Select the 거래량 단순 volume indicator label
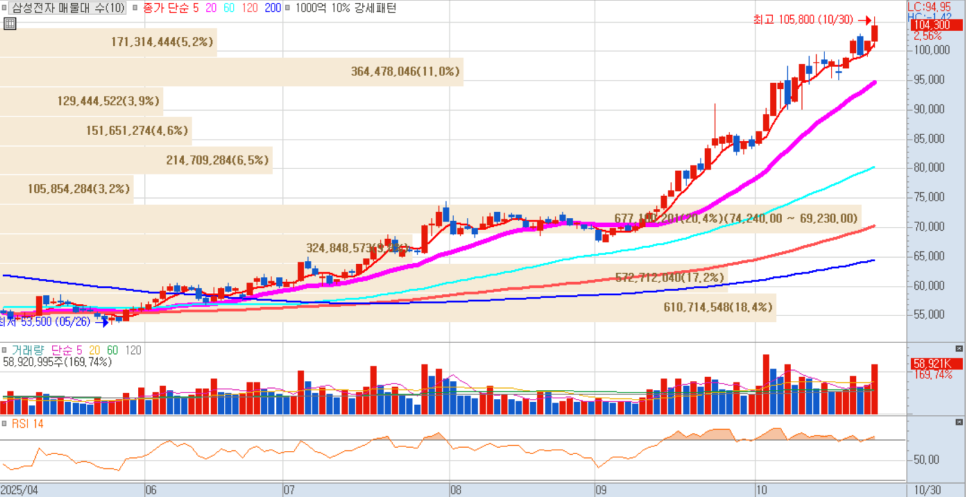Image resolution: width=966 pixels, height=497 pixels. pyautogui.click(x=42, y=350)
